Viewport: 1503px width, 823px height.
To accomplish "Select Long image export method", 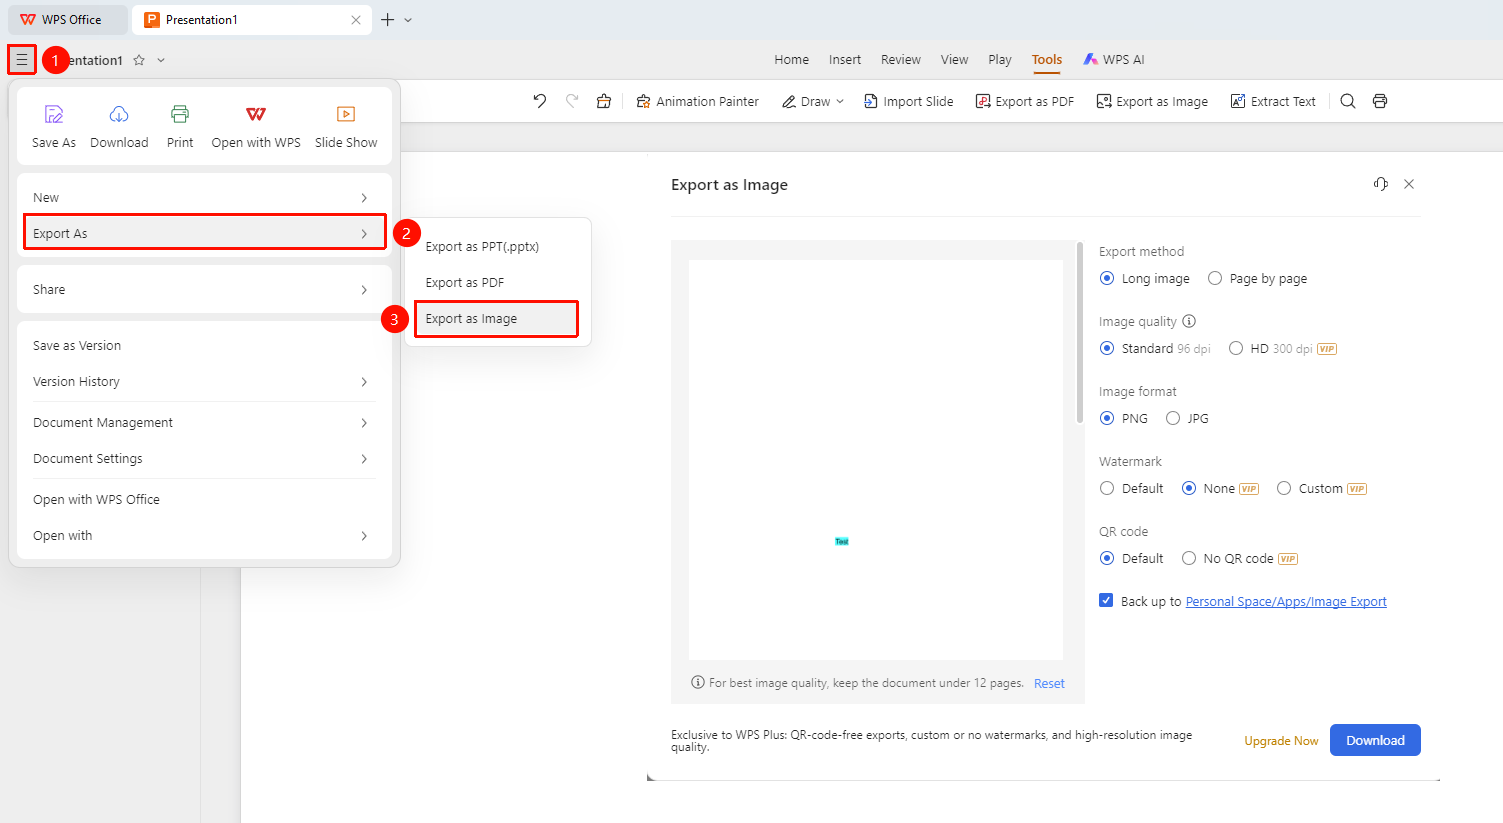I will 1107,278.
